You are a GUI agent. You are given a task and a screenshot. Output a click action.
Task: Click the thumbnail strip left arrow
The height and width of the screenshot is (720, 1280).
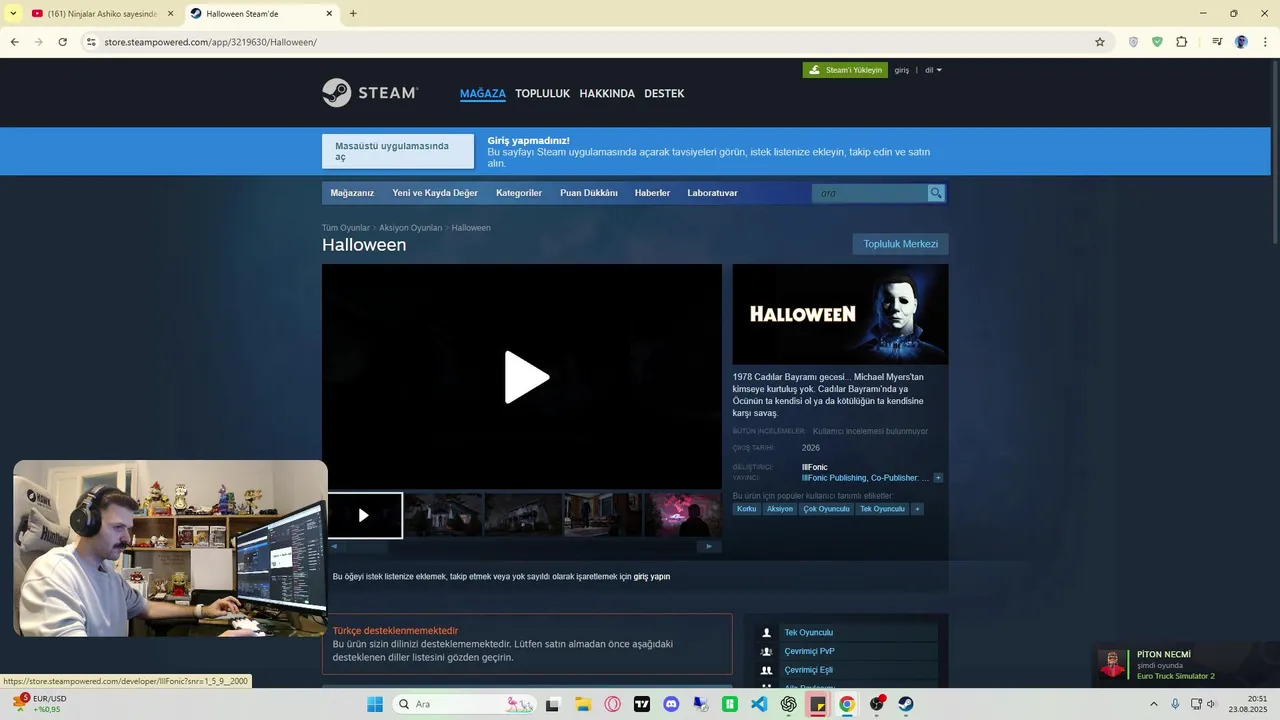pyautogui.click(x=334, y=546)
